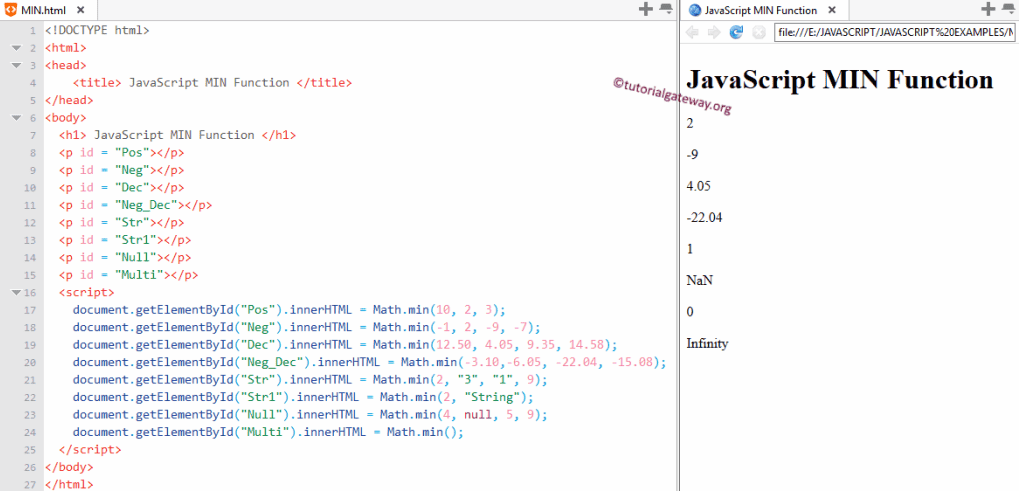
Task: Select line number 1 in the gutter
Action: point(32,31)
